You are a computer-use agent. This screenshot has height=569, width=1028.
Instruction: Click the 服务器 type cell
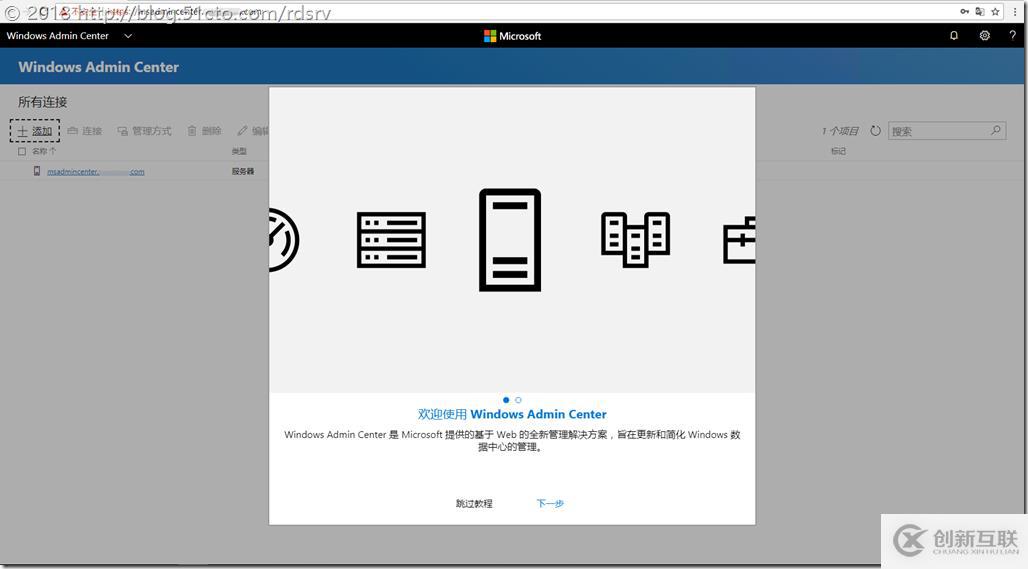[243, 172]
